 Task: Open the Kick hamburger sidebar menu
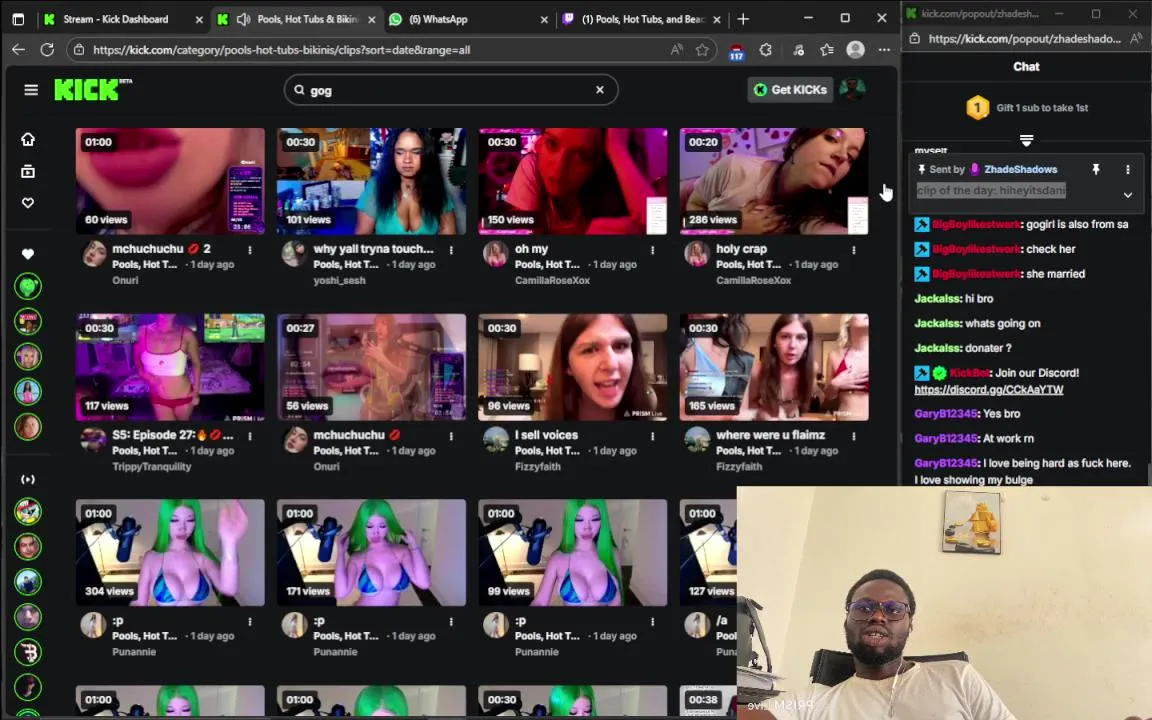tap(31, 90)
